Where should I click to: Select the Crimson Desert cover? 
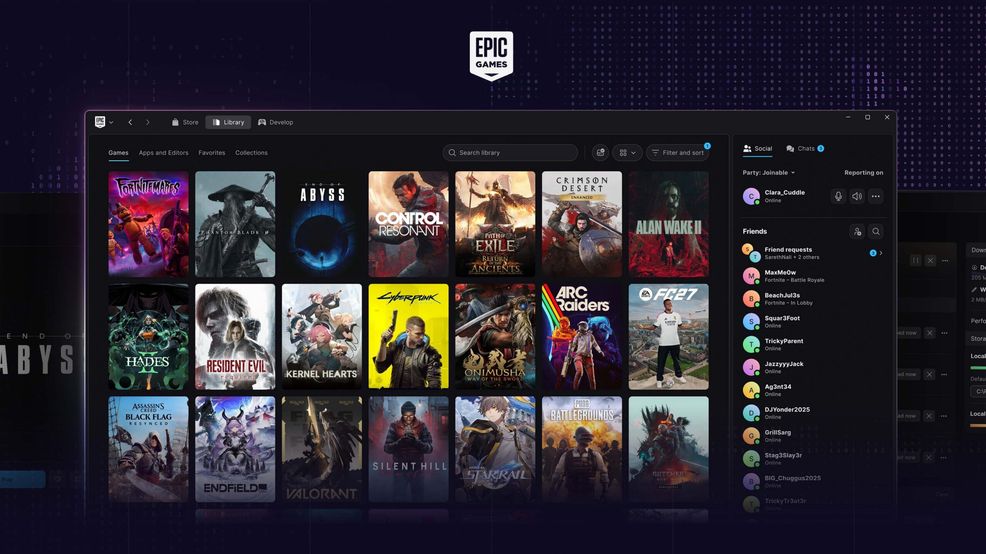pos(582,224)
